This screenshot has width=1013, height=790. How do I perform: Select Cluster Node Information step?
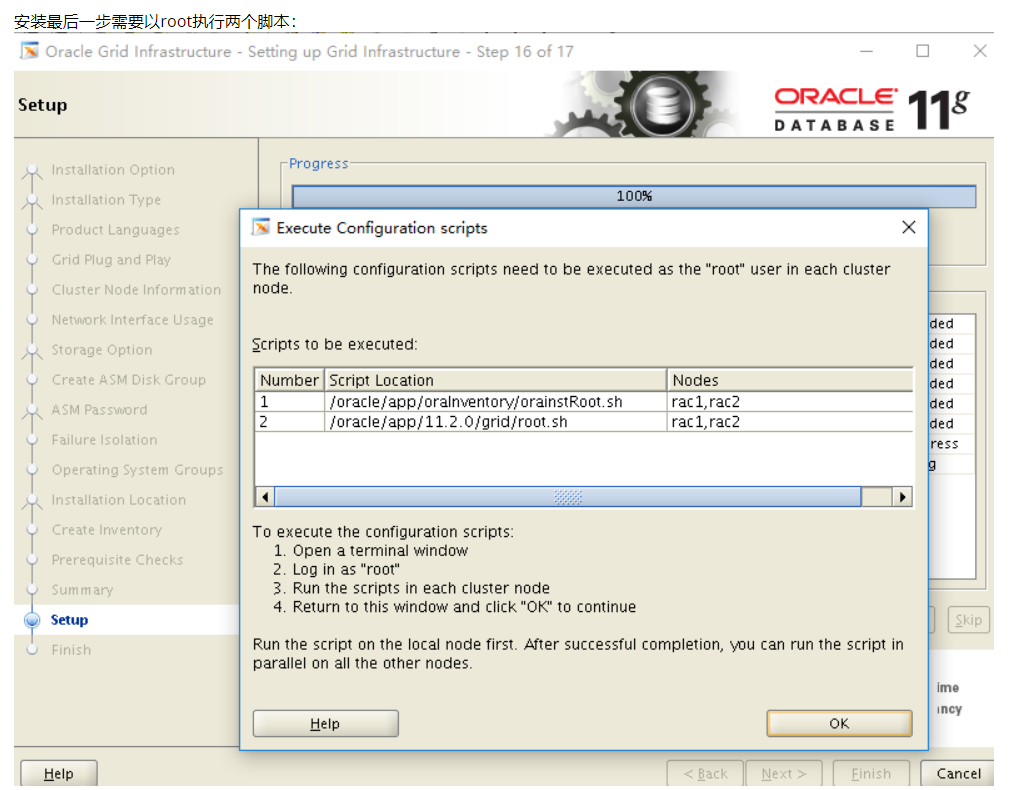[136, 289]
